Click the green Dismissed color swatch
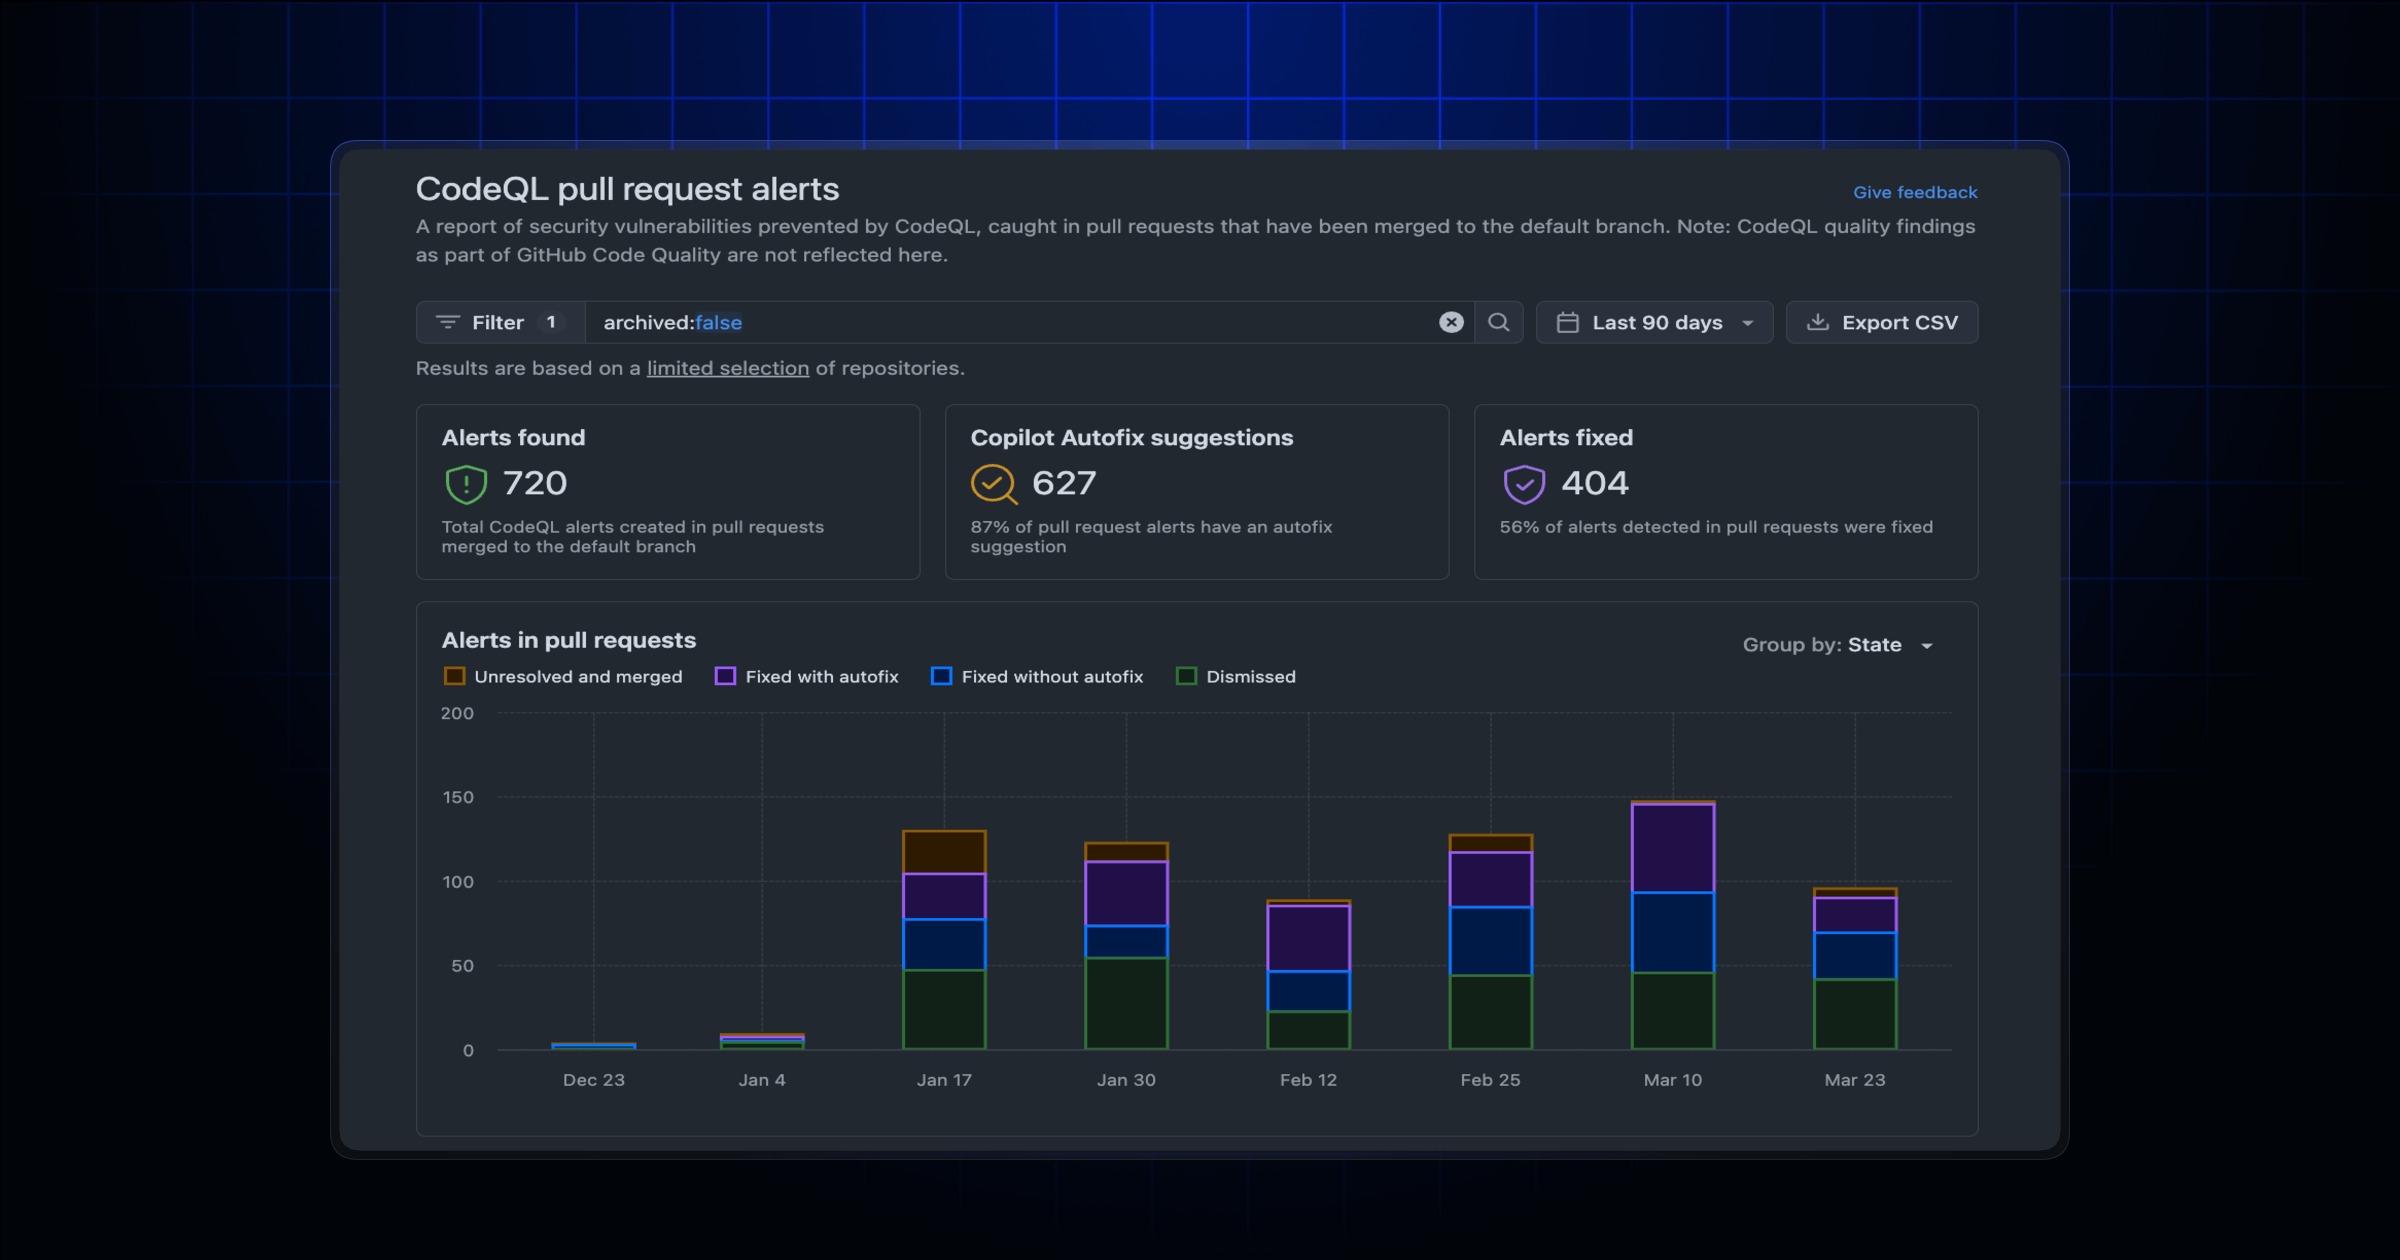The image size is (2400, 1260). pyautogui.click(x=1187, y=677)
